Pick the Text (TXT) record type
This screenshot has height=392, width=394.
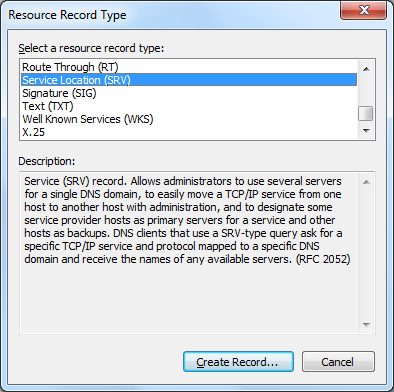189,106
